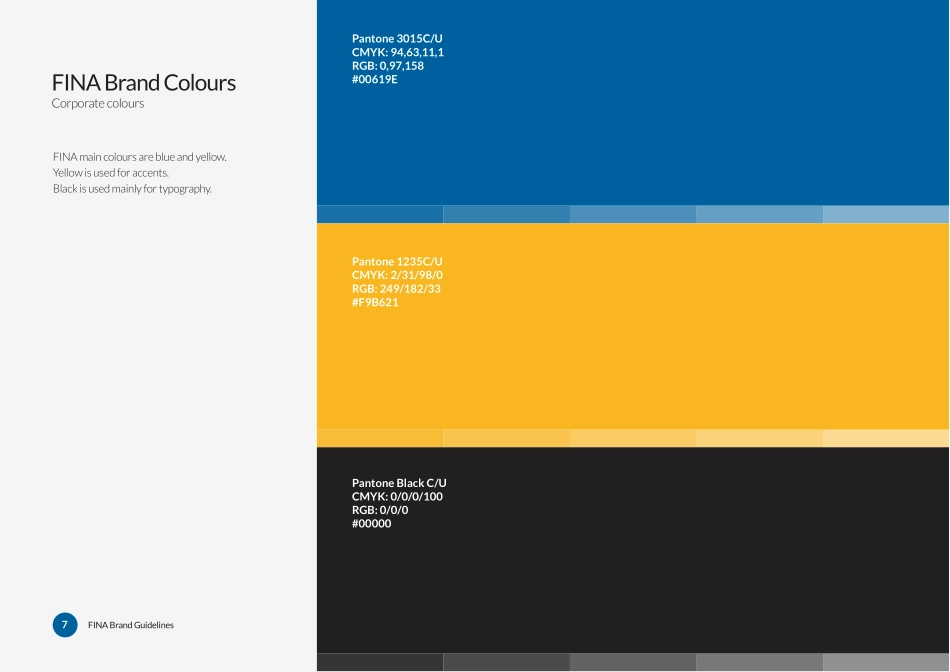The height and width of the screenshot is (672, 950).
Task: Click the lightest gray tint swatch
Action: [885, 661]
